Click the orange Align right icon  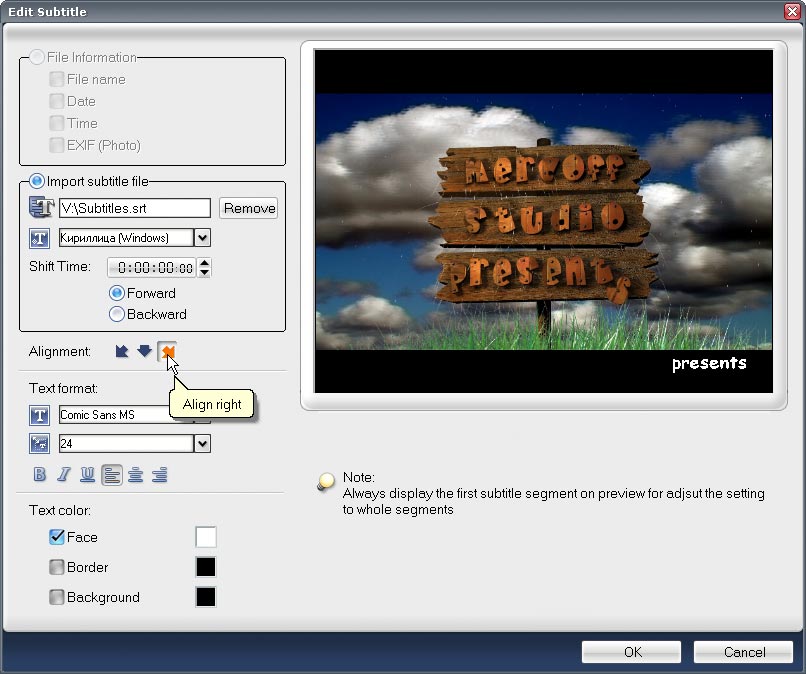[167, 352]
